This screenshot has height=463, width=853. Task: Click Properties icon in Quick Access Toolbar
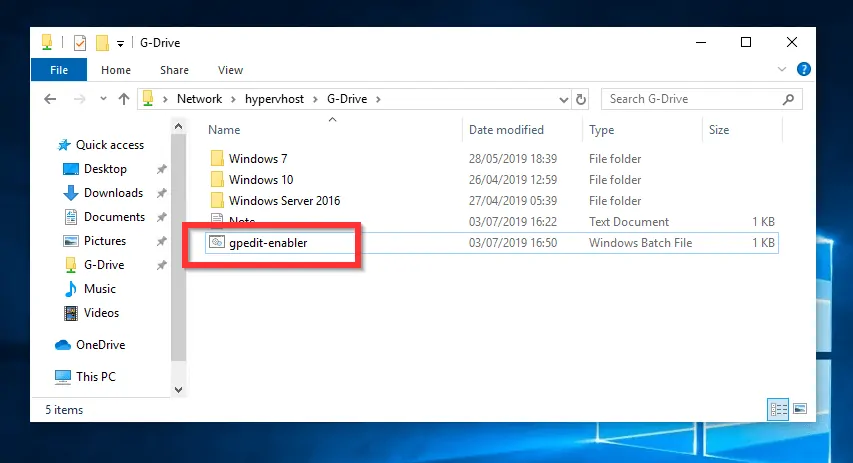tap(80, 43)
